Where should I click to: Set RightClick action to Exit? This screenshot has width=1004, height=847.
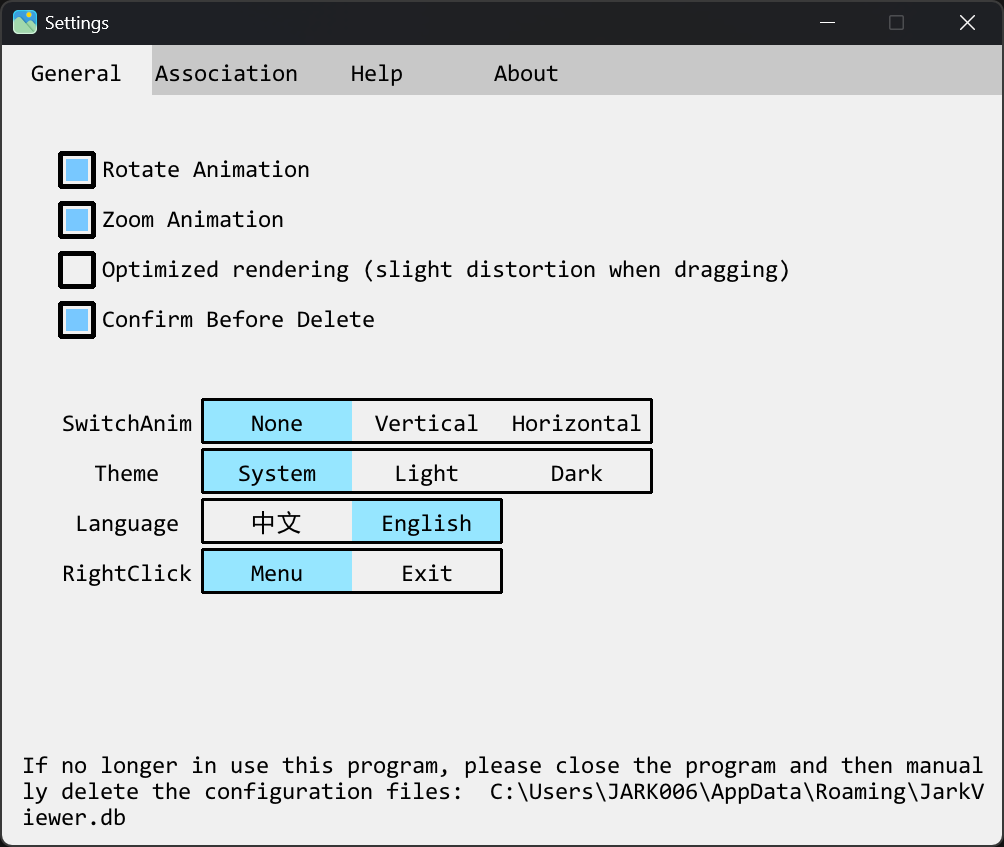[x=426, y=572]
